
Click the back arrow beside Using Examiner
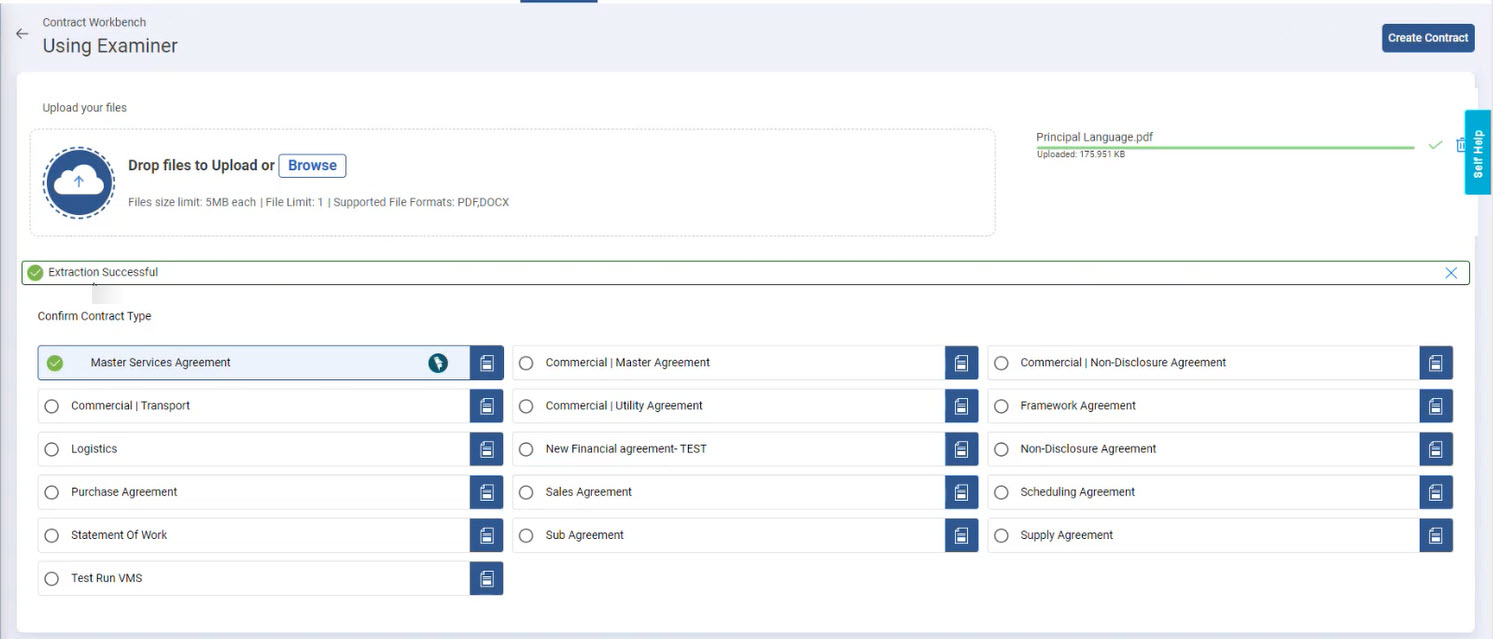coord(22,34)
